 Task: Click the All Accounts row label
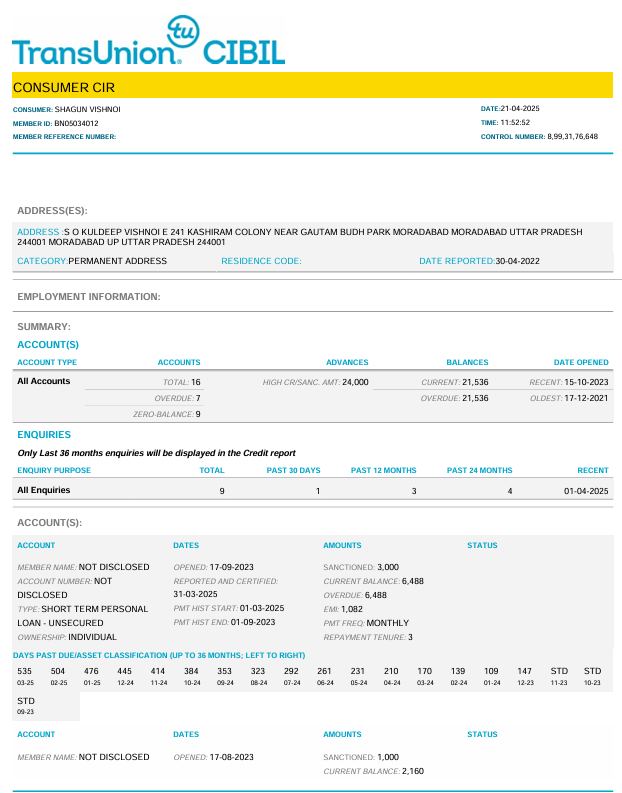[43, 381]
